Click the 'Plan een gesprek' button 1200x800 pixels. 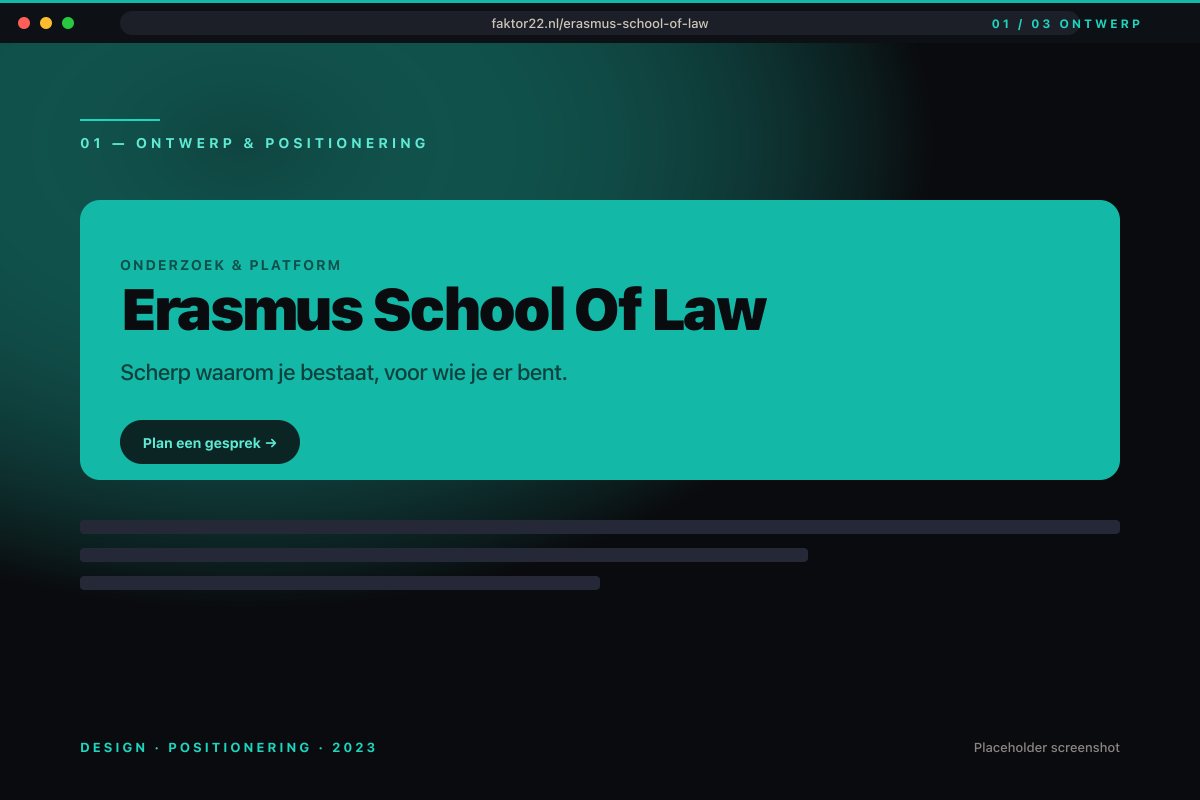pyautogui.click(x=210, y=442)
